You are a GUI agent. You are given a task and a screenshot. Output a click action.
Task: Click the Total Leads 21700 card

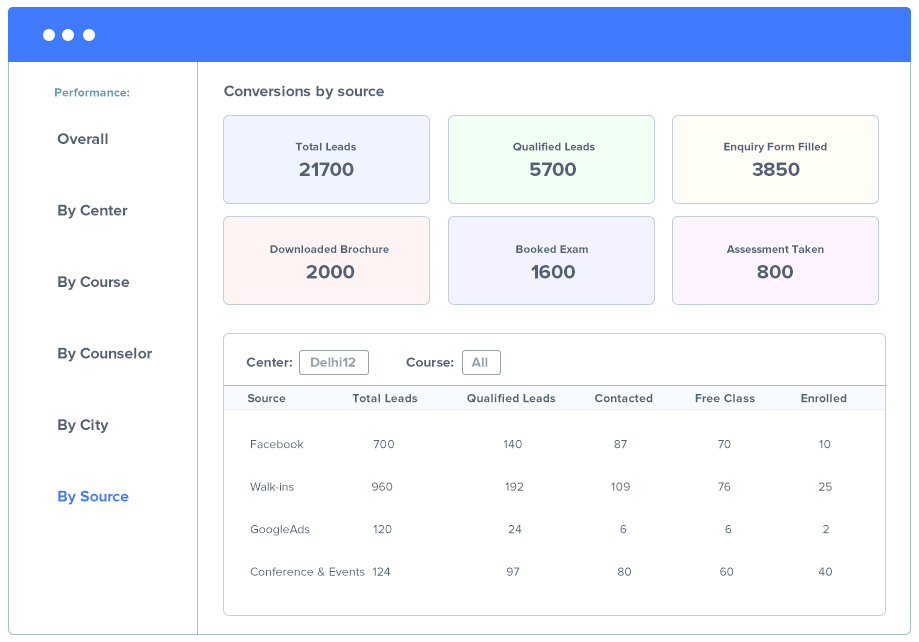[326, 160]
